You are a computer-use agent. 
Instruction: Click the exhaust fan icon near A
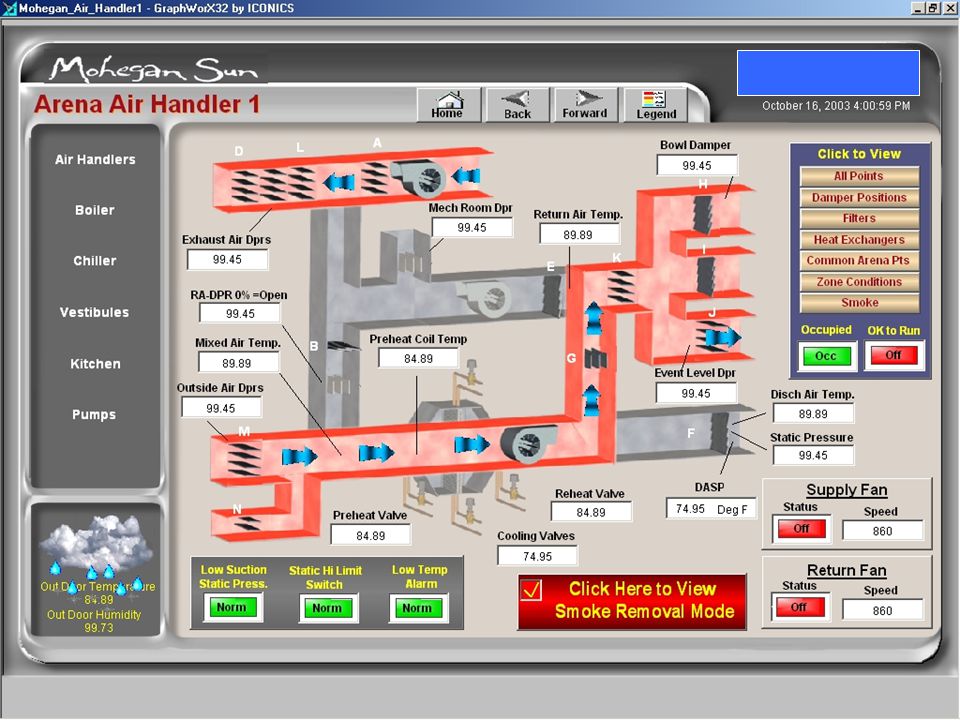tap(421, 178)
